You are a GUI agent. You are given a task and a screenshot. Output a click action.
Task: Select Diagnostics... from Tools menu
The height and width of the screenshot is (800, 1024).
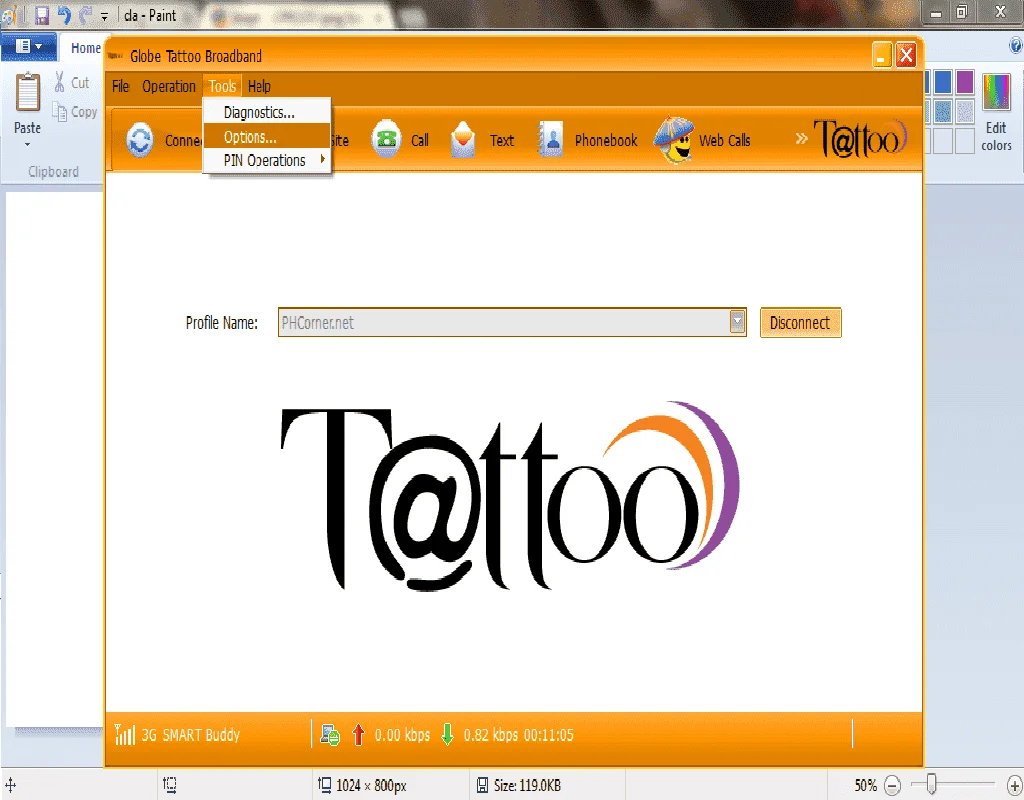(267, 112)
